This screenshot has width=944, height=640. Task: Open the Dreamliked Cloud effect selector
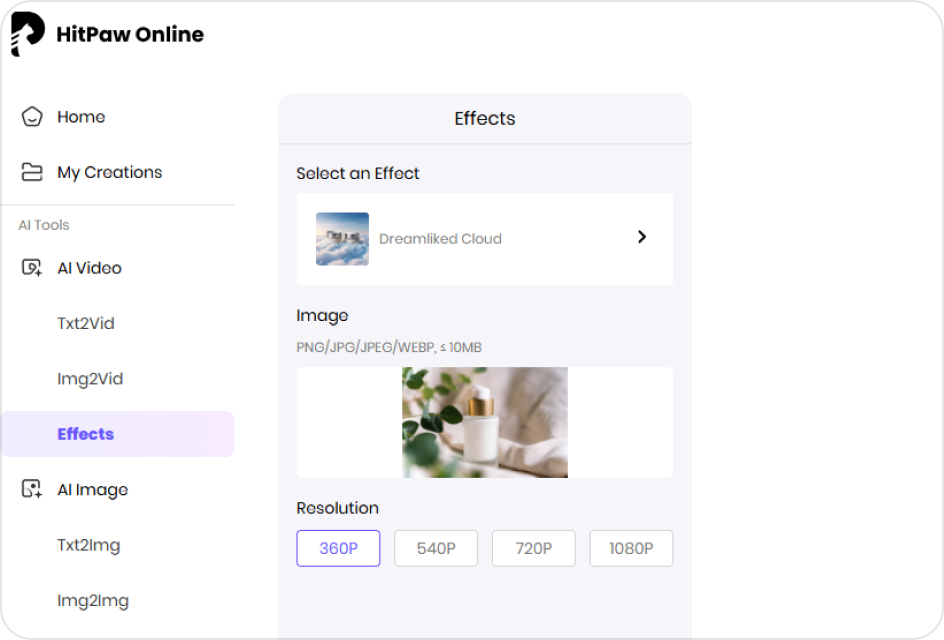point(484,239)
